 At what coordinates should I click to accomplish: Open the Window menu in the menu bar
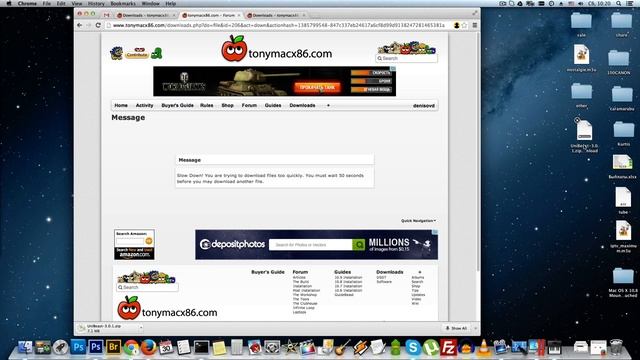tap(151, 3)
